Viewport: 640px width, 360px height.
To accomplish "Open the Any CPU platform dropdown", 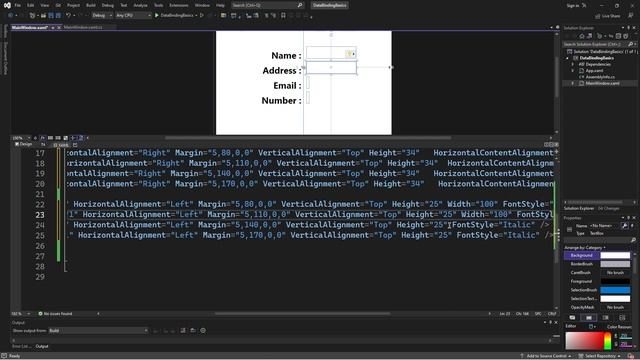I will pyautogui.click(x=133, y=15).
